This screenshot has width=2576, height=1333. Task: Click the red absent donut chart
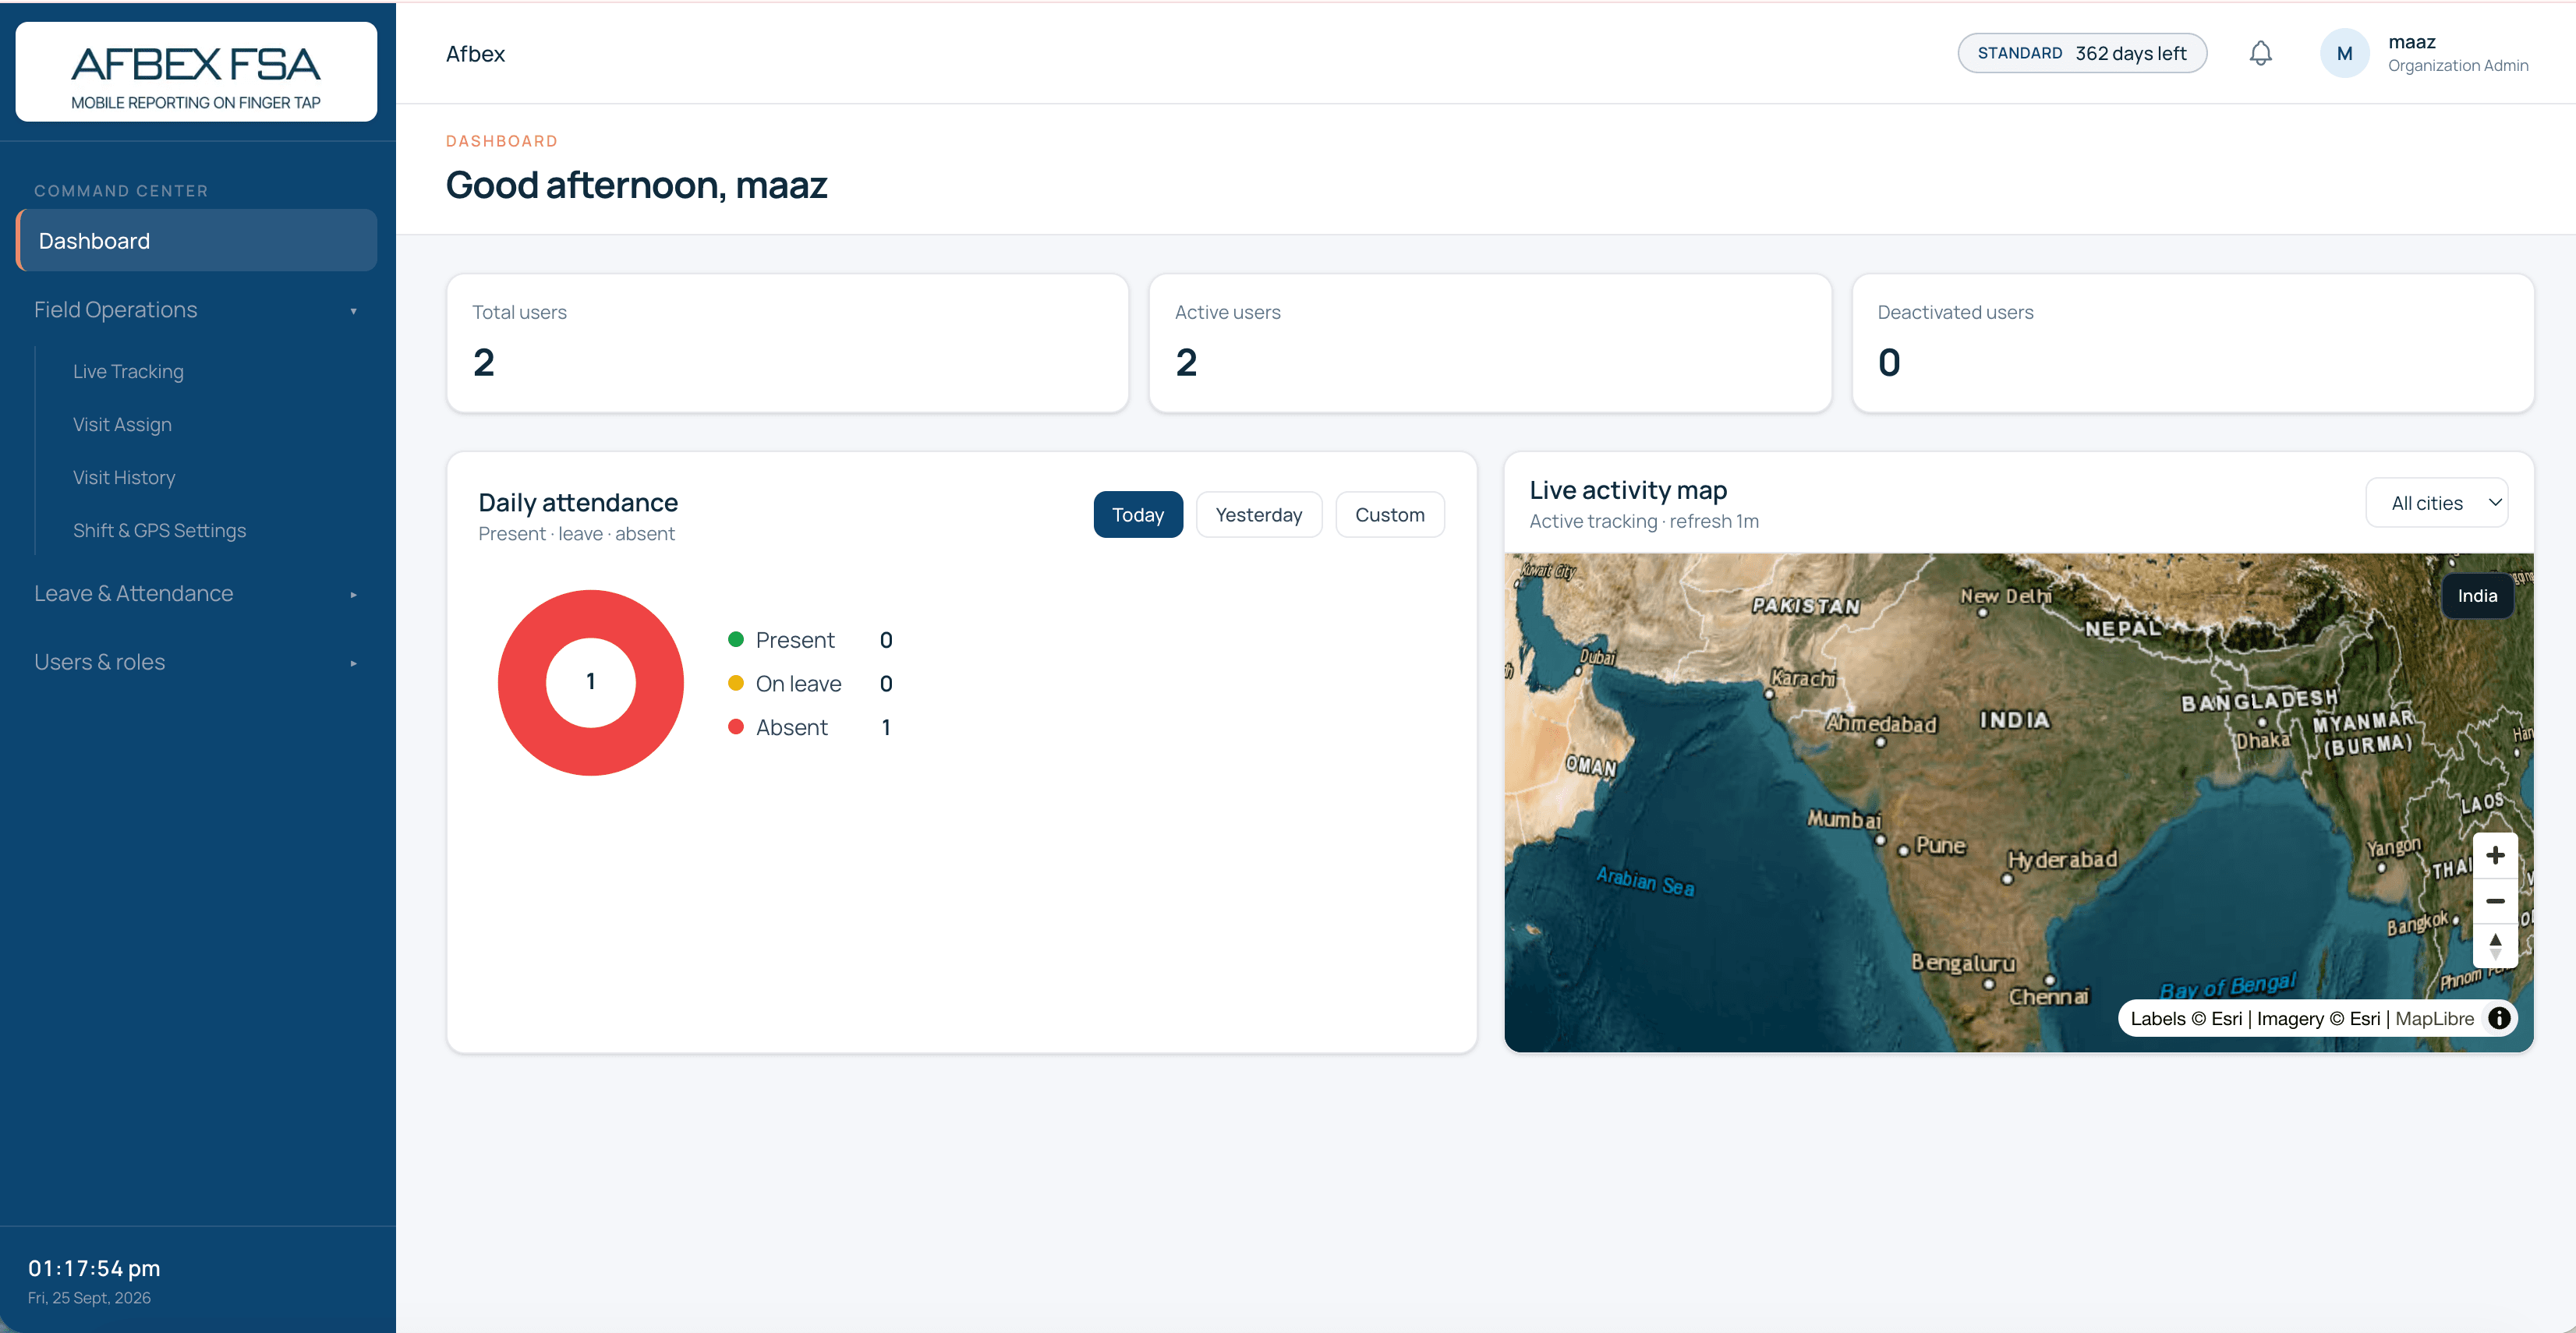[x=590, y=683]
